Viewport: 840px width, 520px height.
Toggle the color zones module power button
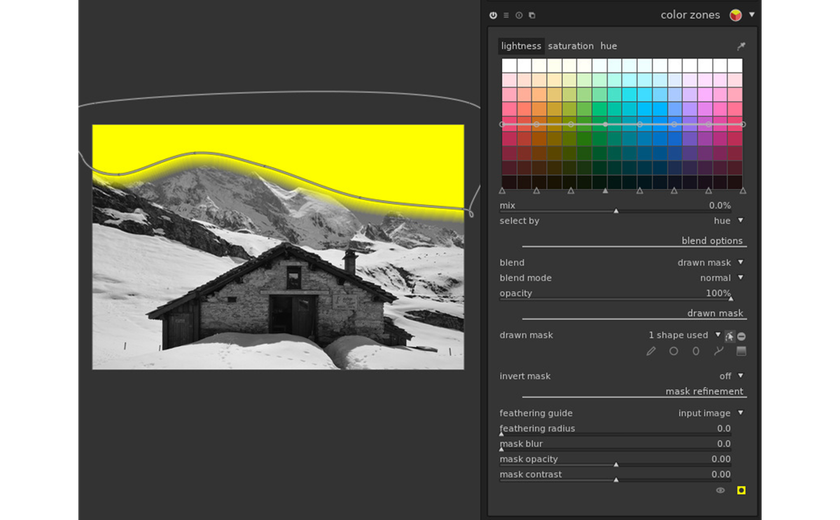coord(493,16)
